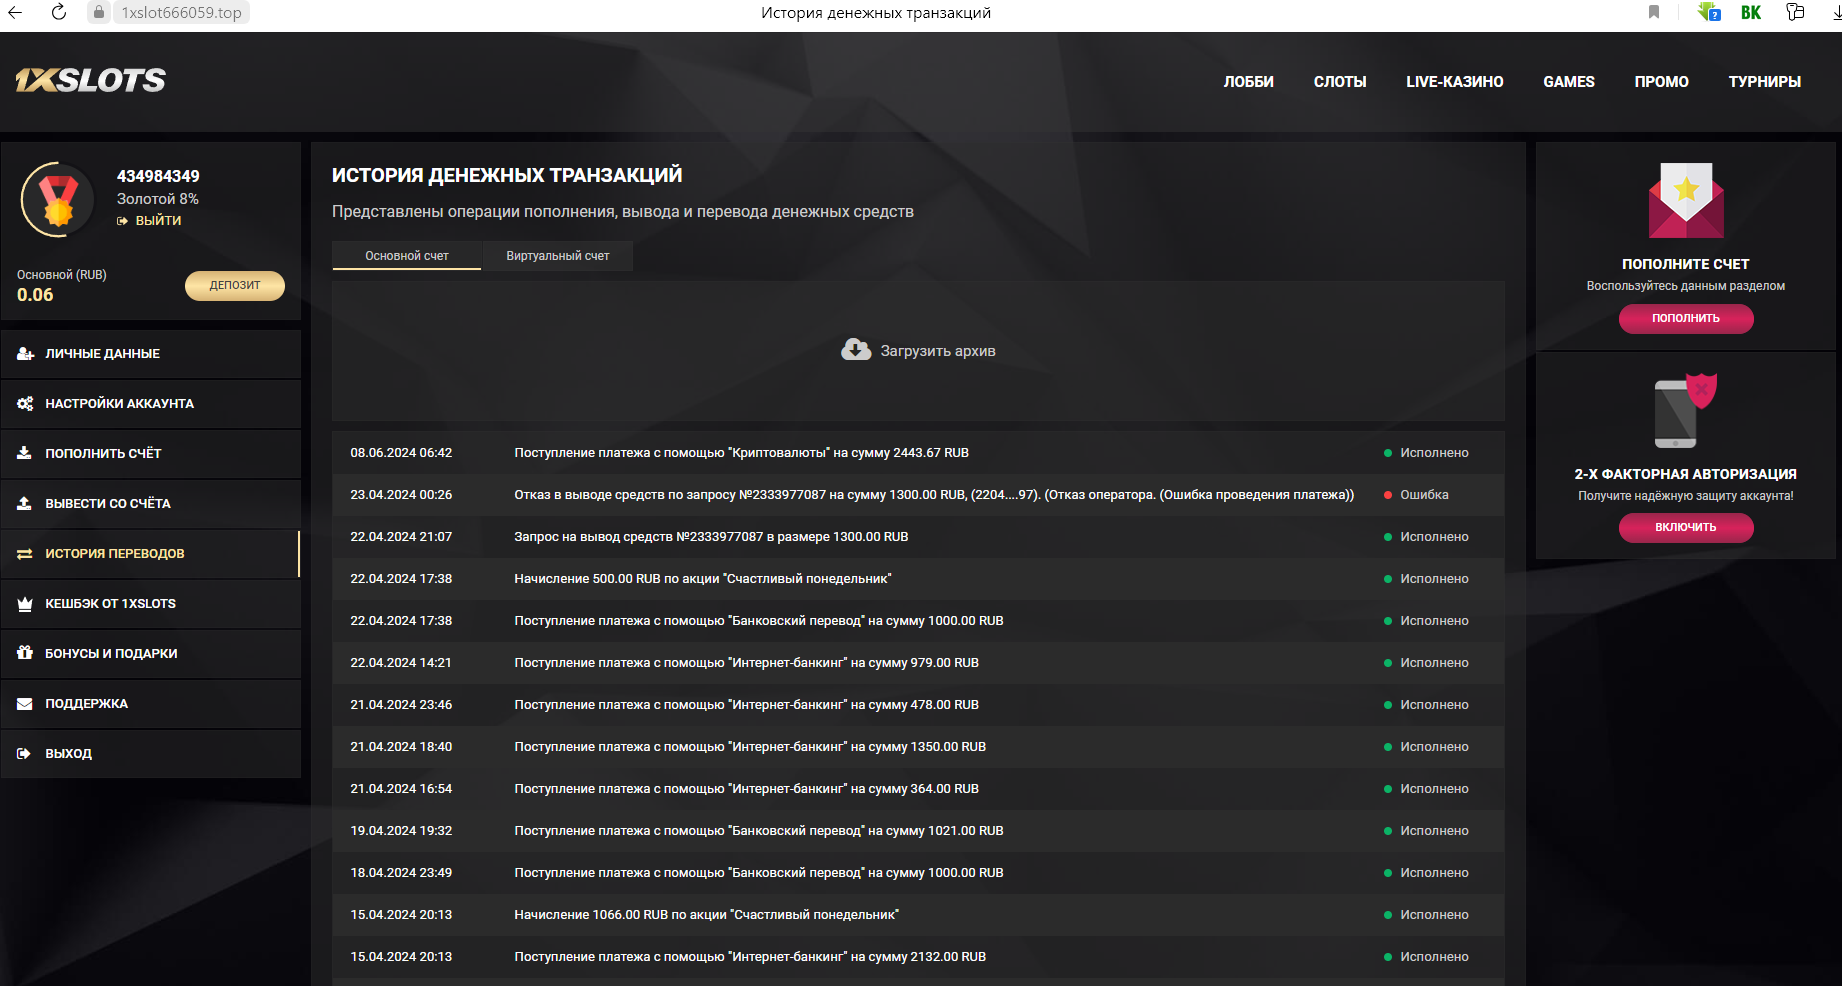Open the ПРОМО page

click(1662, 82)
